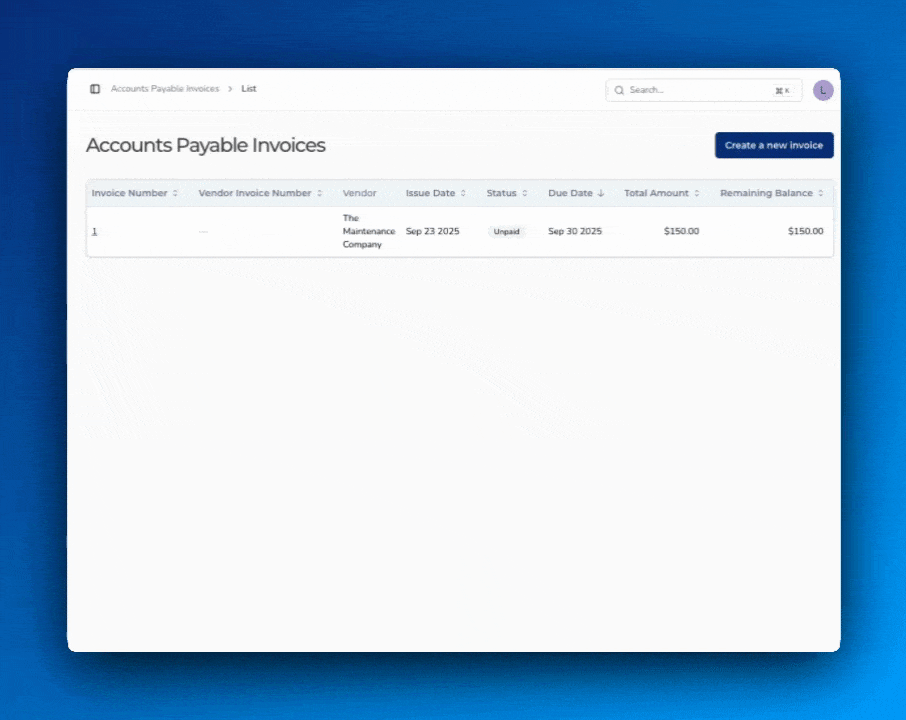The image size is (906, 720).
Task: Click the Unpaid status badge
Action: click(x=507, y=231)
